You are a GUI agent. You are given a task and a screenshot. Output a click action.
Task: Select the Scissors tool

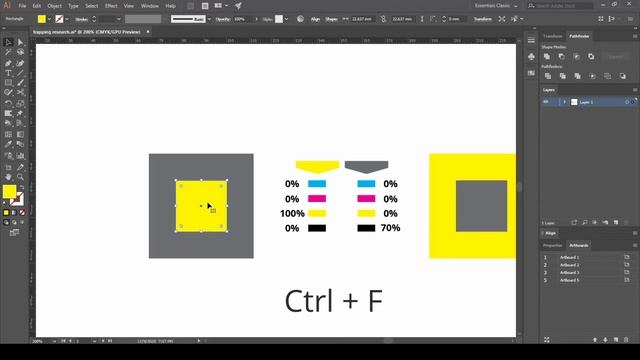[20, 93]
